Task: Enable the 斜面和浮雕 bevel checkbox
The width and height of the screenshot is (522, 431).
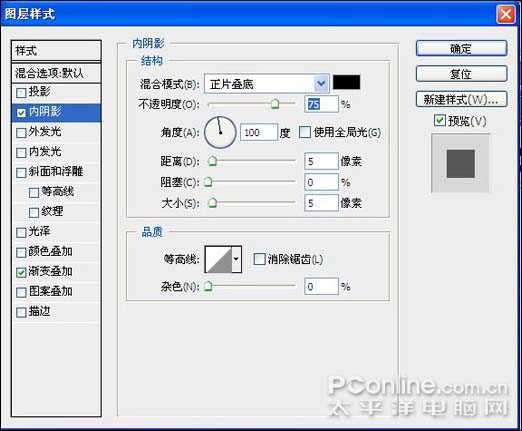Action: [x=21, y=173]
